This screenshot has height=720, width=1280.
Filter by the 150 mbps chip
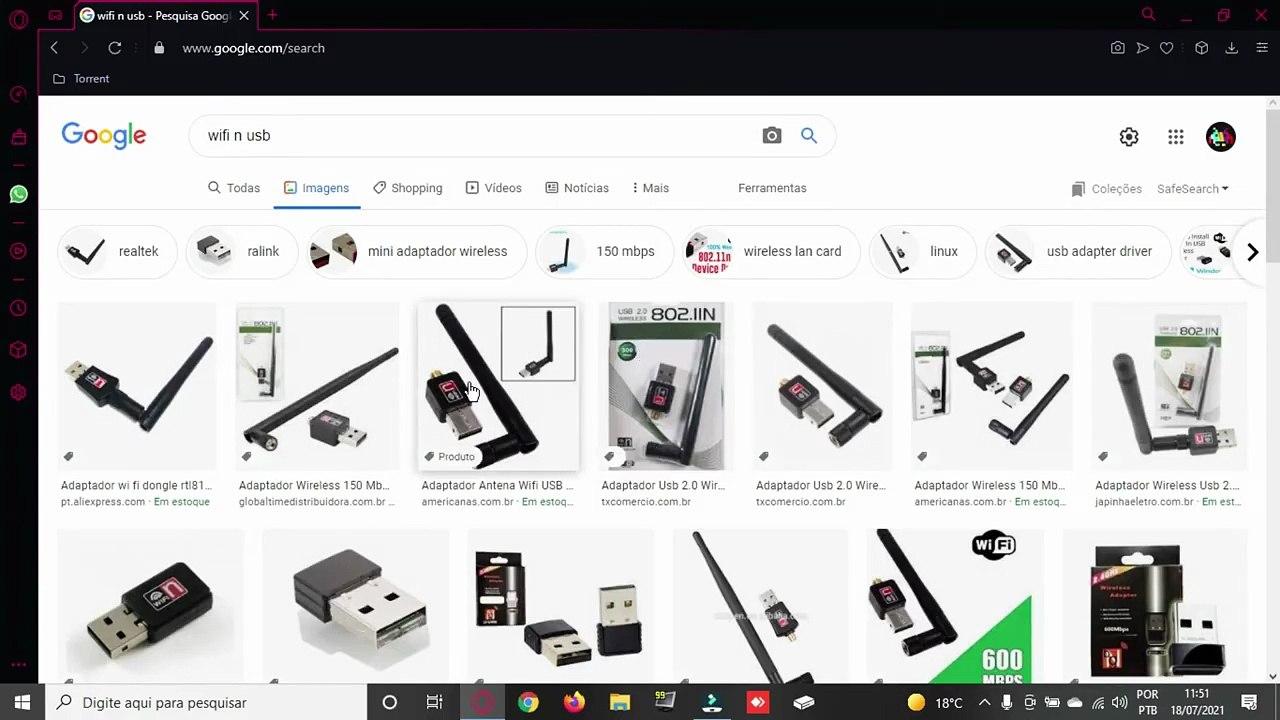click(x=603, y=251)
